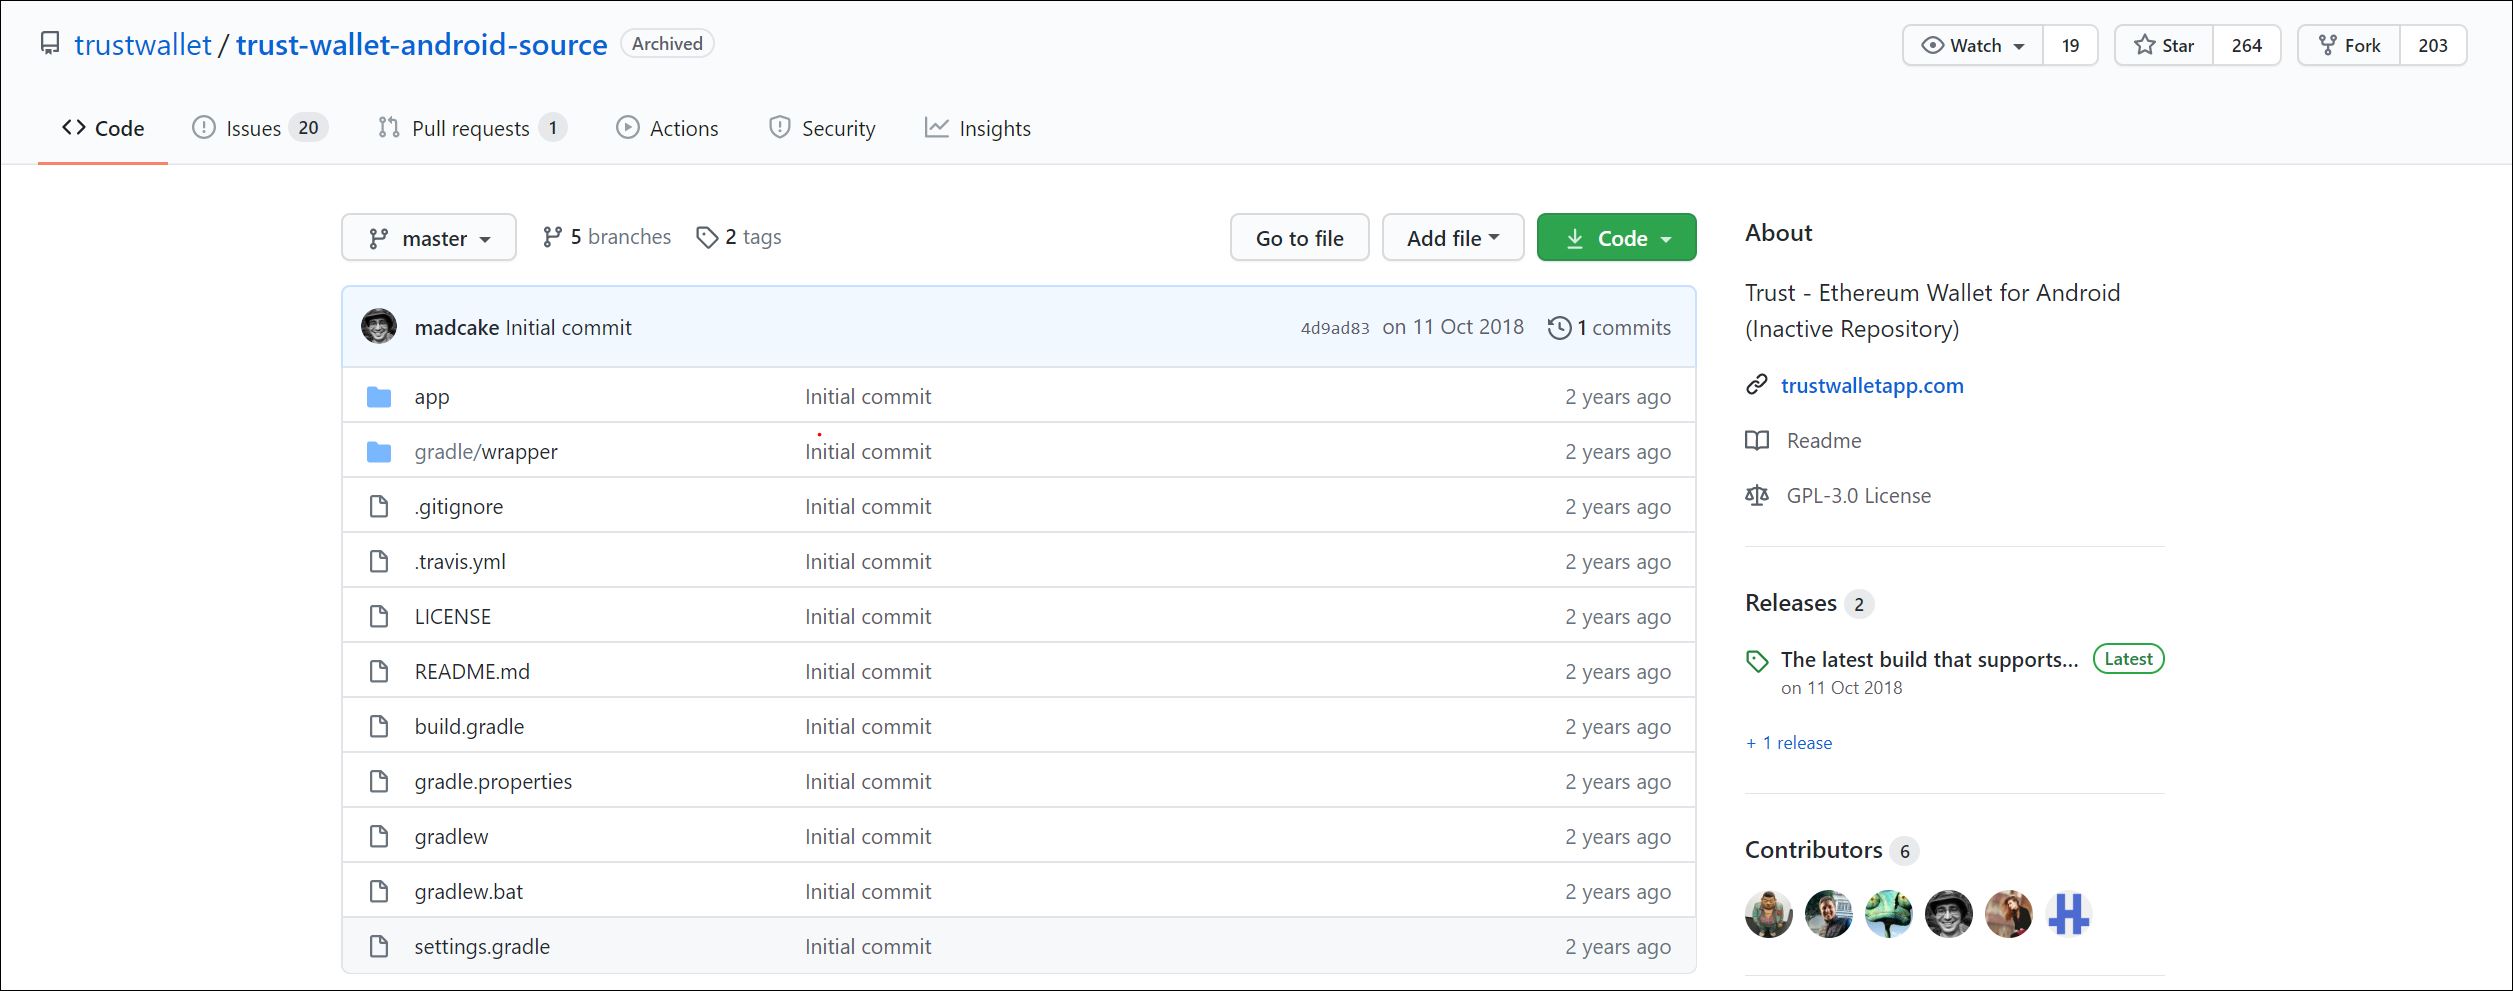This screenshot has height=991, width=2513.
Task: Open the Issues tab
Action: (260, 128)
